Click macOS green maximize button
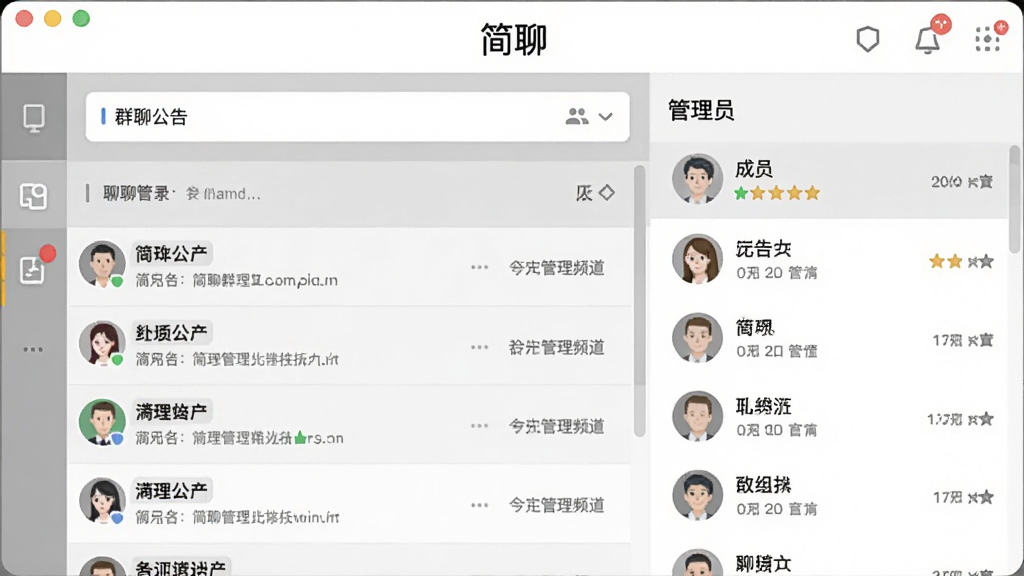This screenshot has width=1024, height=576. [81, 18]
